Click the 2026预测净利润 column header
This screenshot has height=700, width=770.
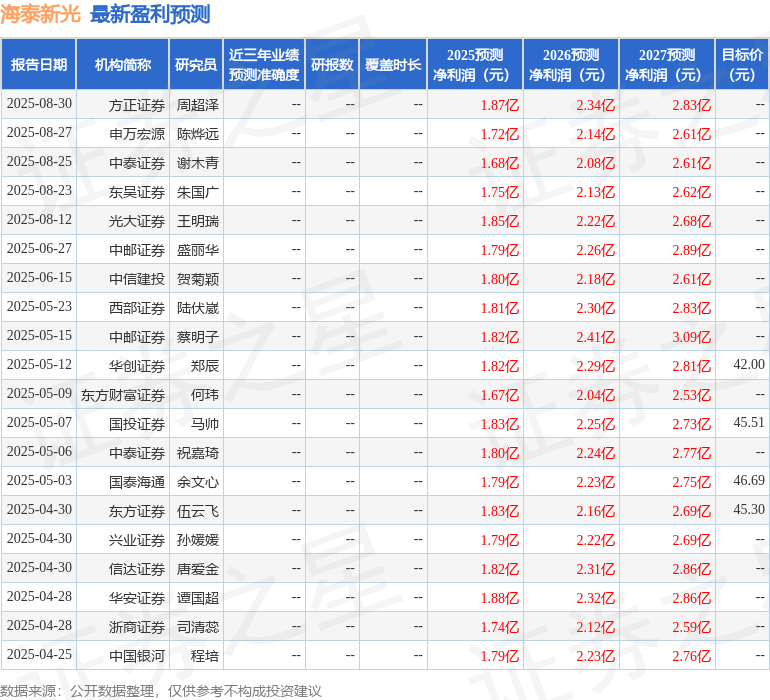point(571,64)
